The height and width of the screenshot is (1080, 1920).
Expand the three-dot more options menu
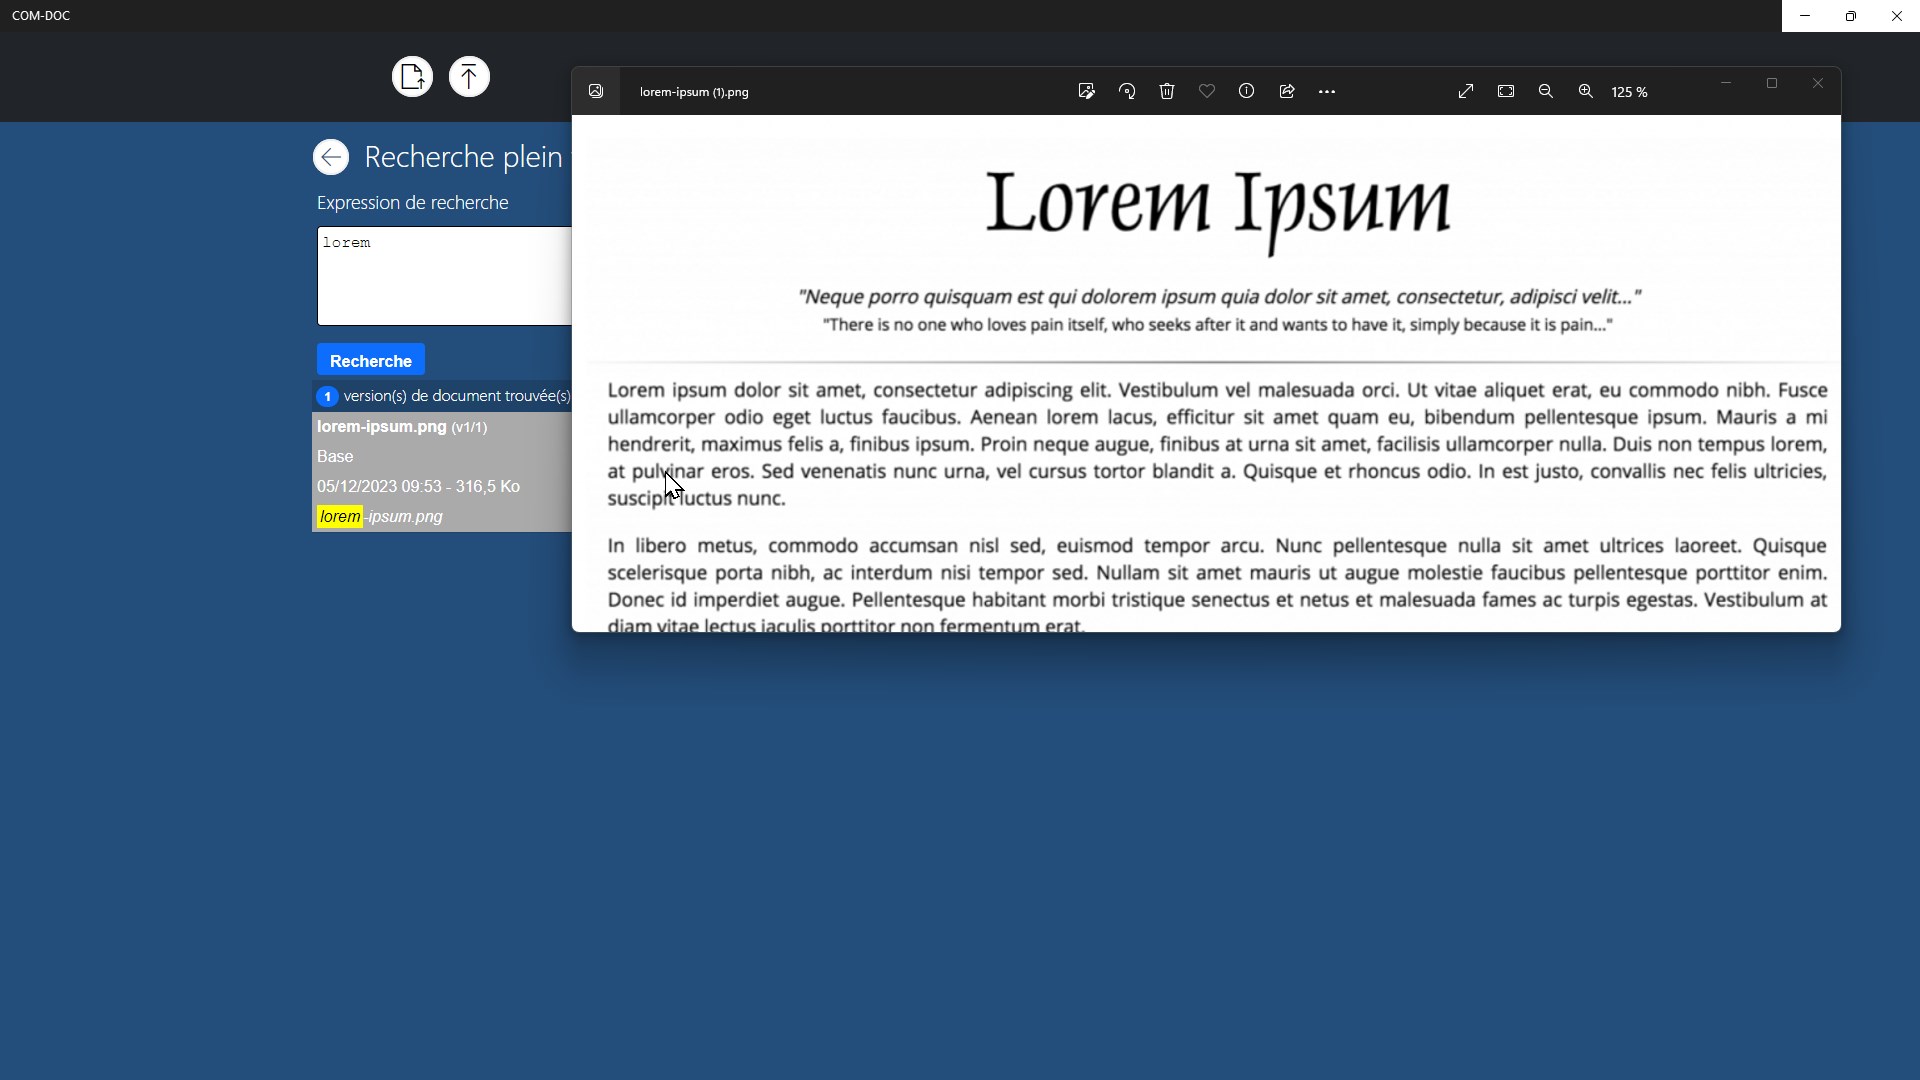1327,91
